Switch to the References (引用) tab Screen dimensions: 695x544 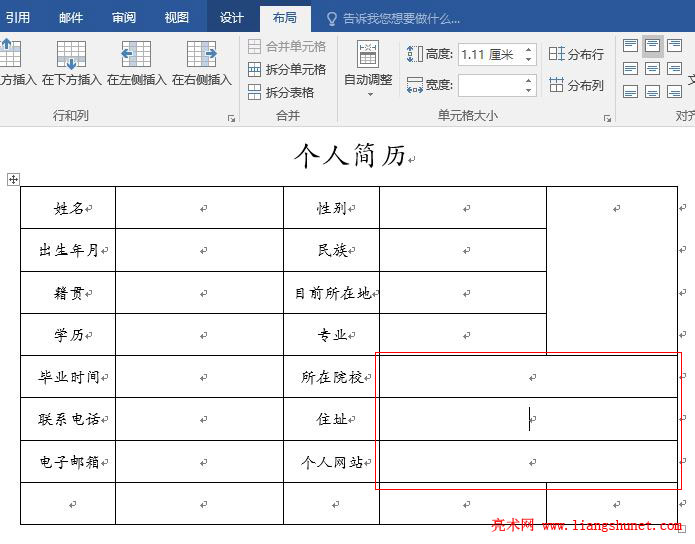point(18,17)
